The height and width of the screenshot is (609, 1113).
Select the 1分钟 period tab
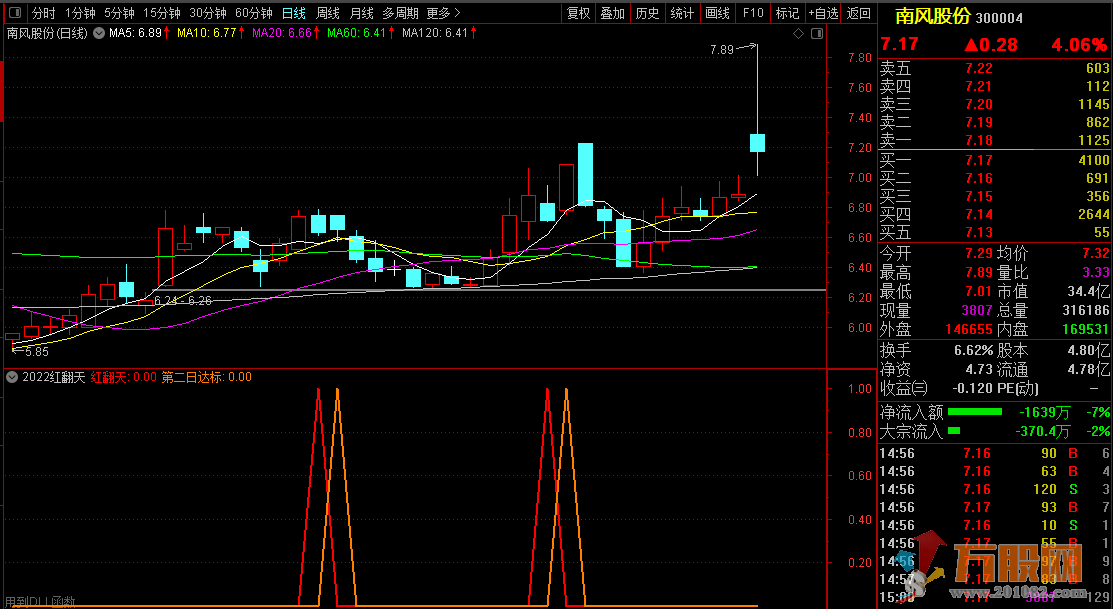point(80,13)
